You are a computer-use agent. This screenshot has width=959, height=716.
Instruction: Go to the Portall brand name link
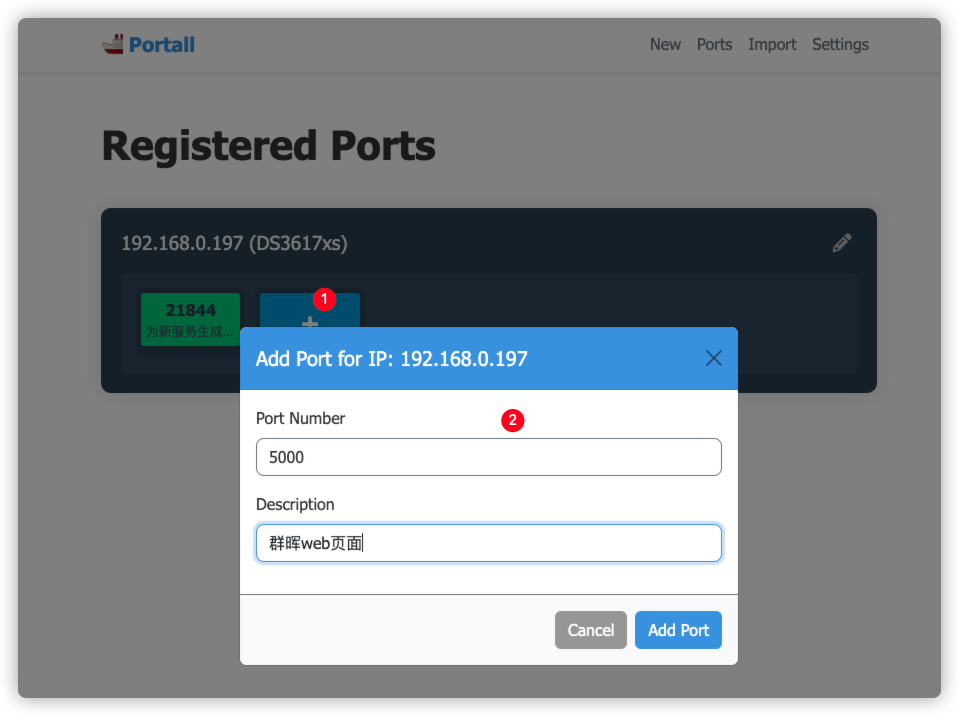click(161, 45)
